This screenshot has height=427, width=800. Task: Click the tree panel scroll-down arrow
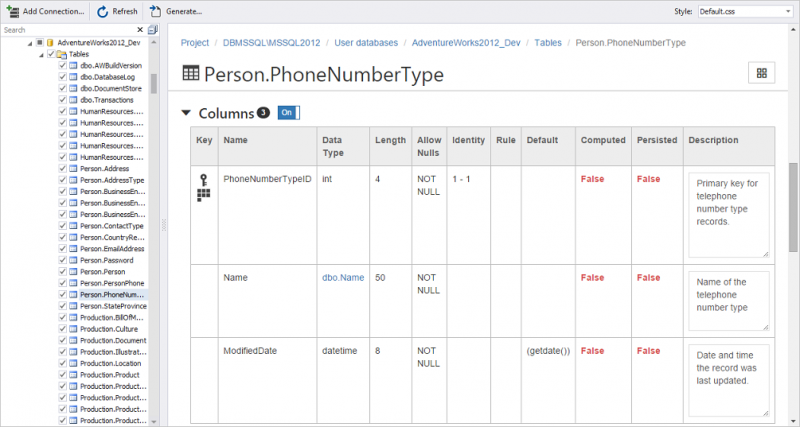[154, 422]
